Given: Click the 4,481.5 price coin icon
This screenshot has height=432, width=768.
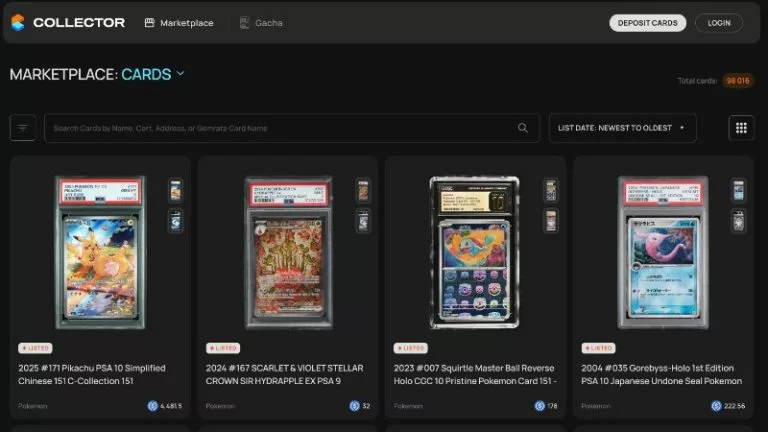Looking at the screenshot, I should [153, 406].
